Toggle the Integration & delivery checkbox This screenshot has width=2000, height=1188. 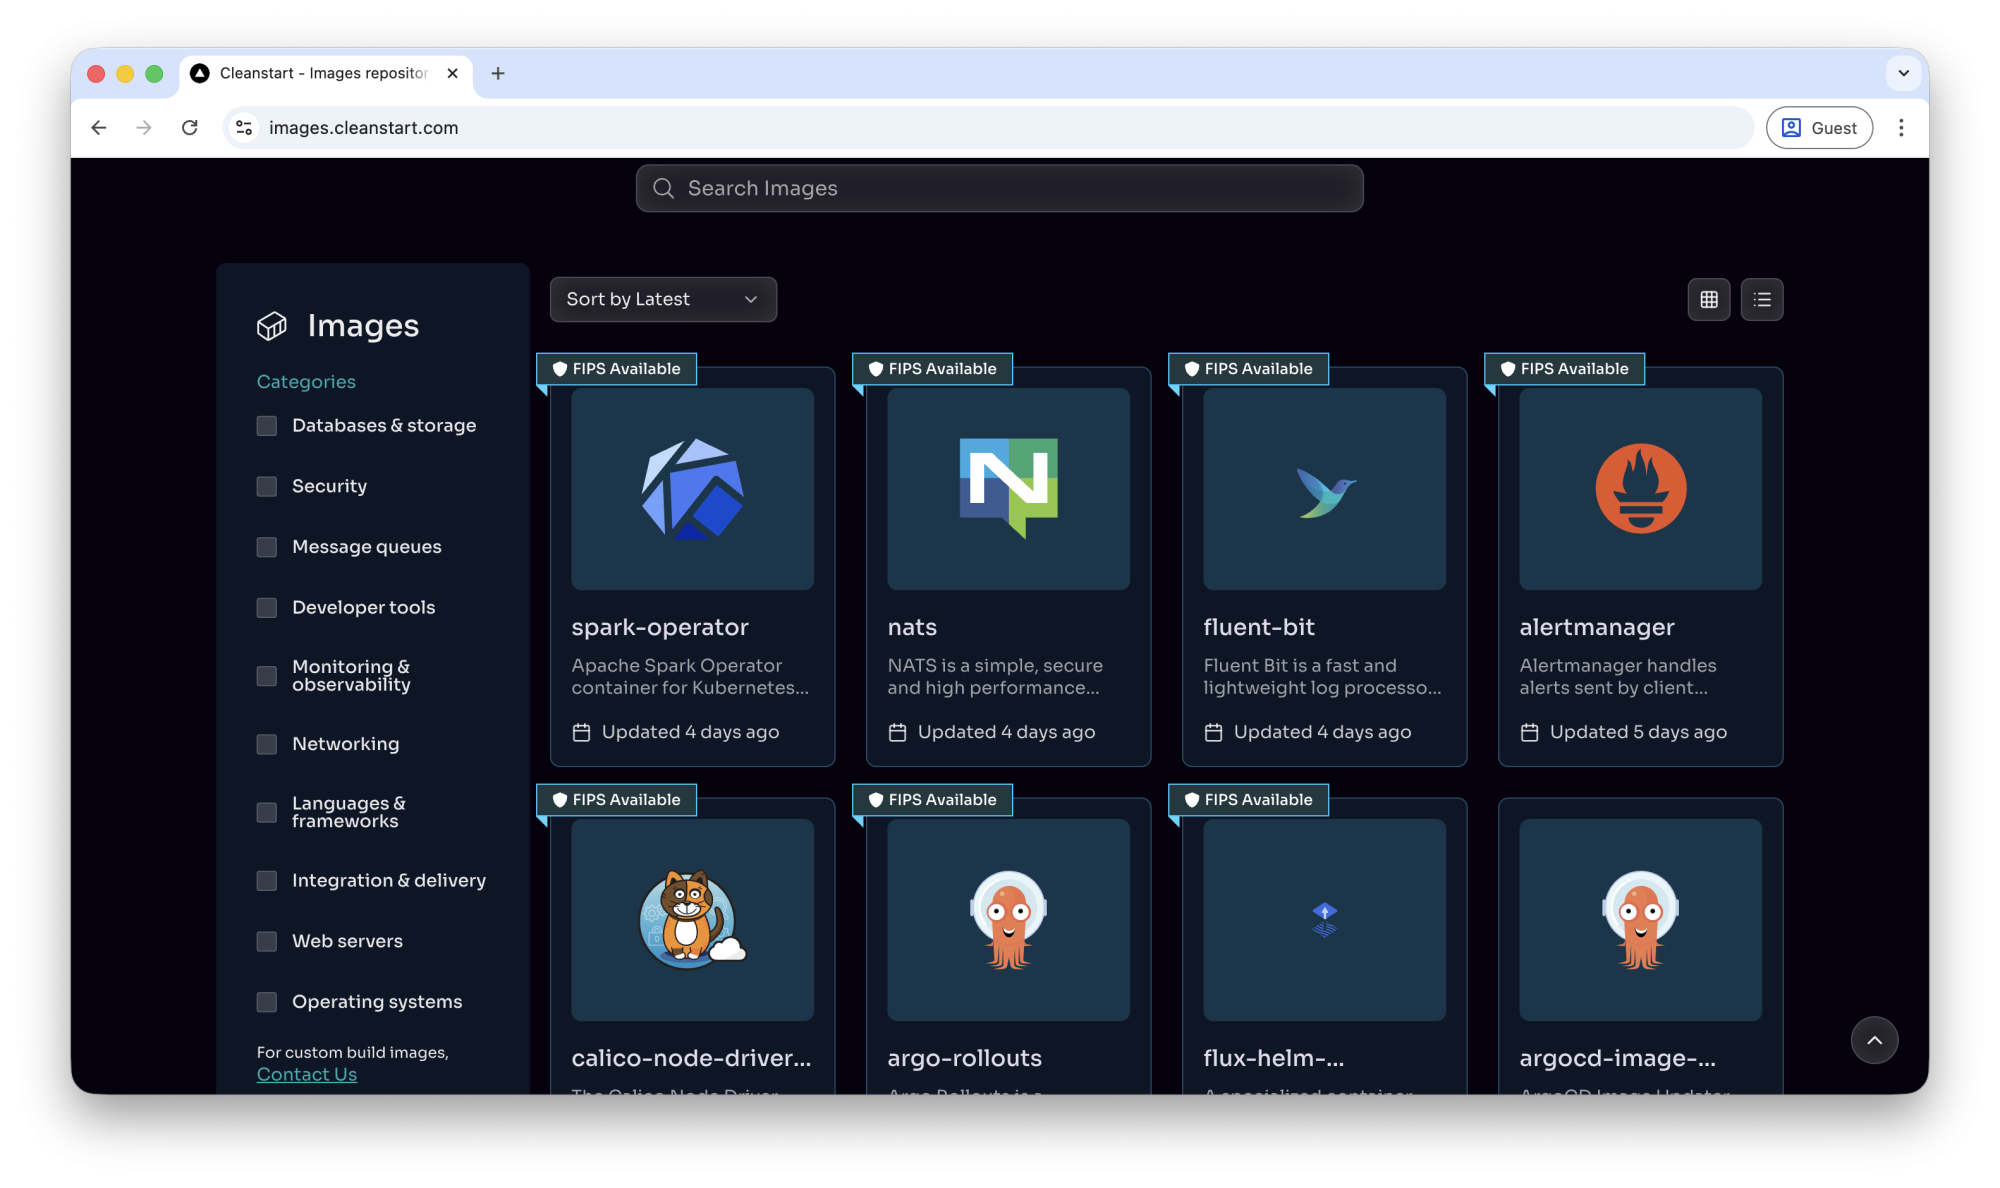tap(267, 881)
